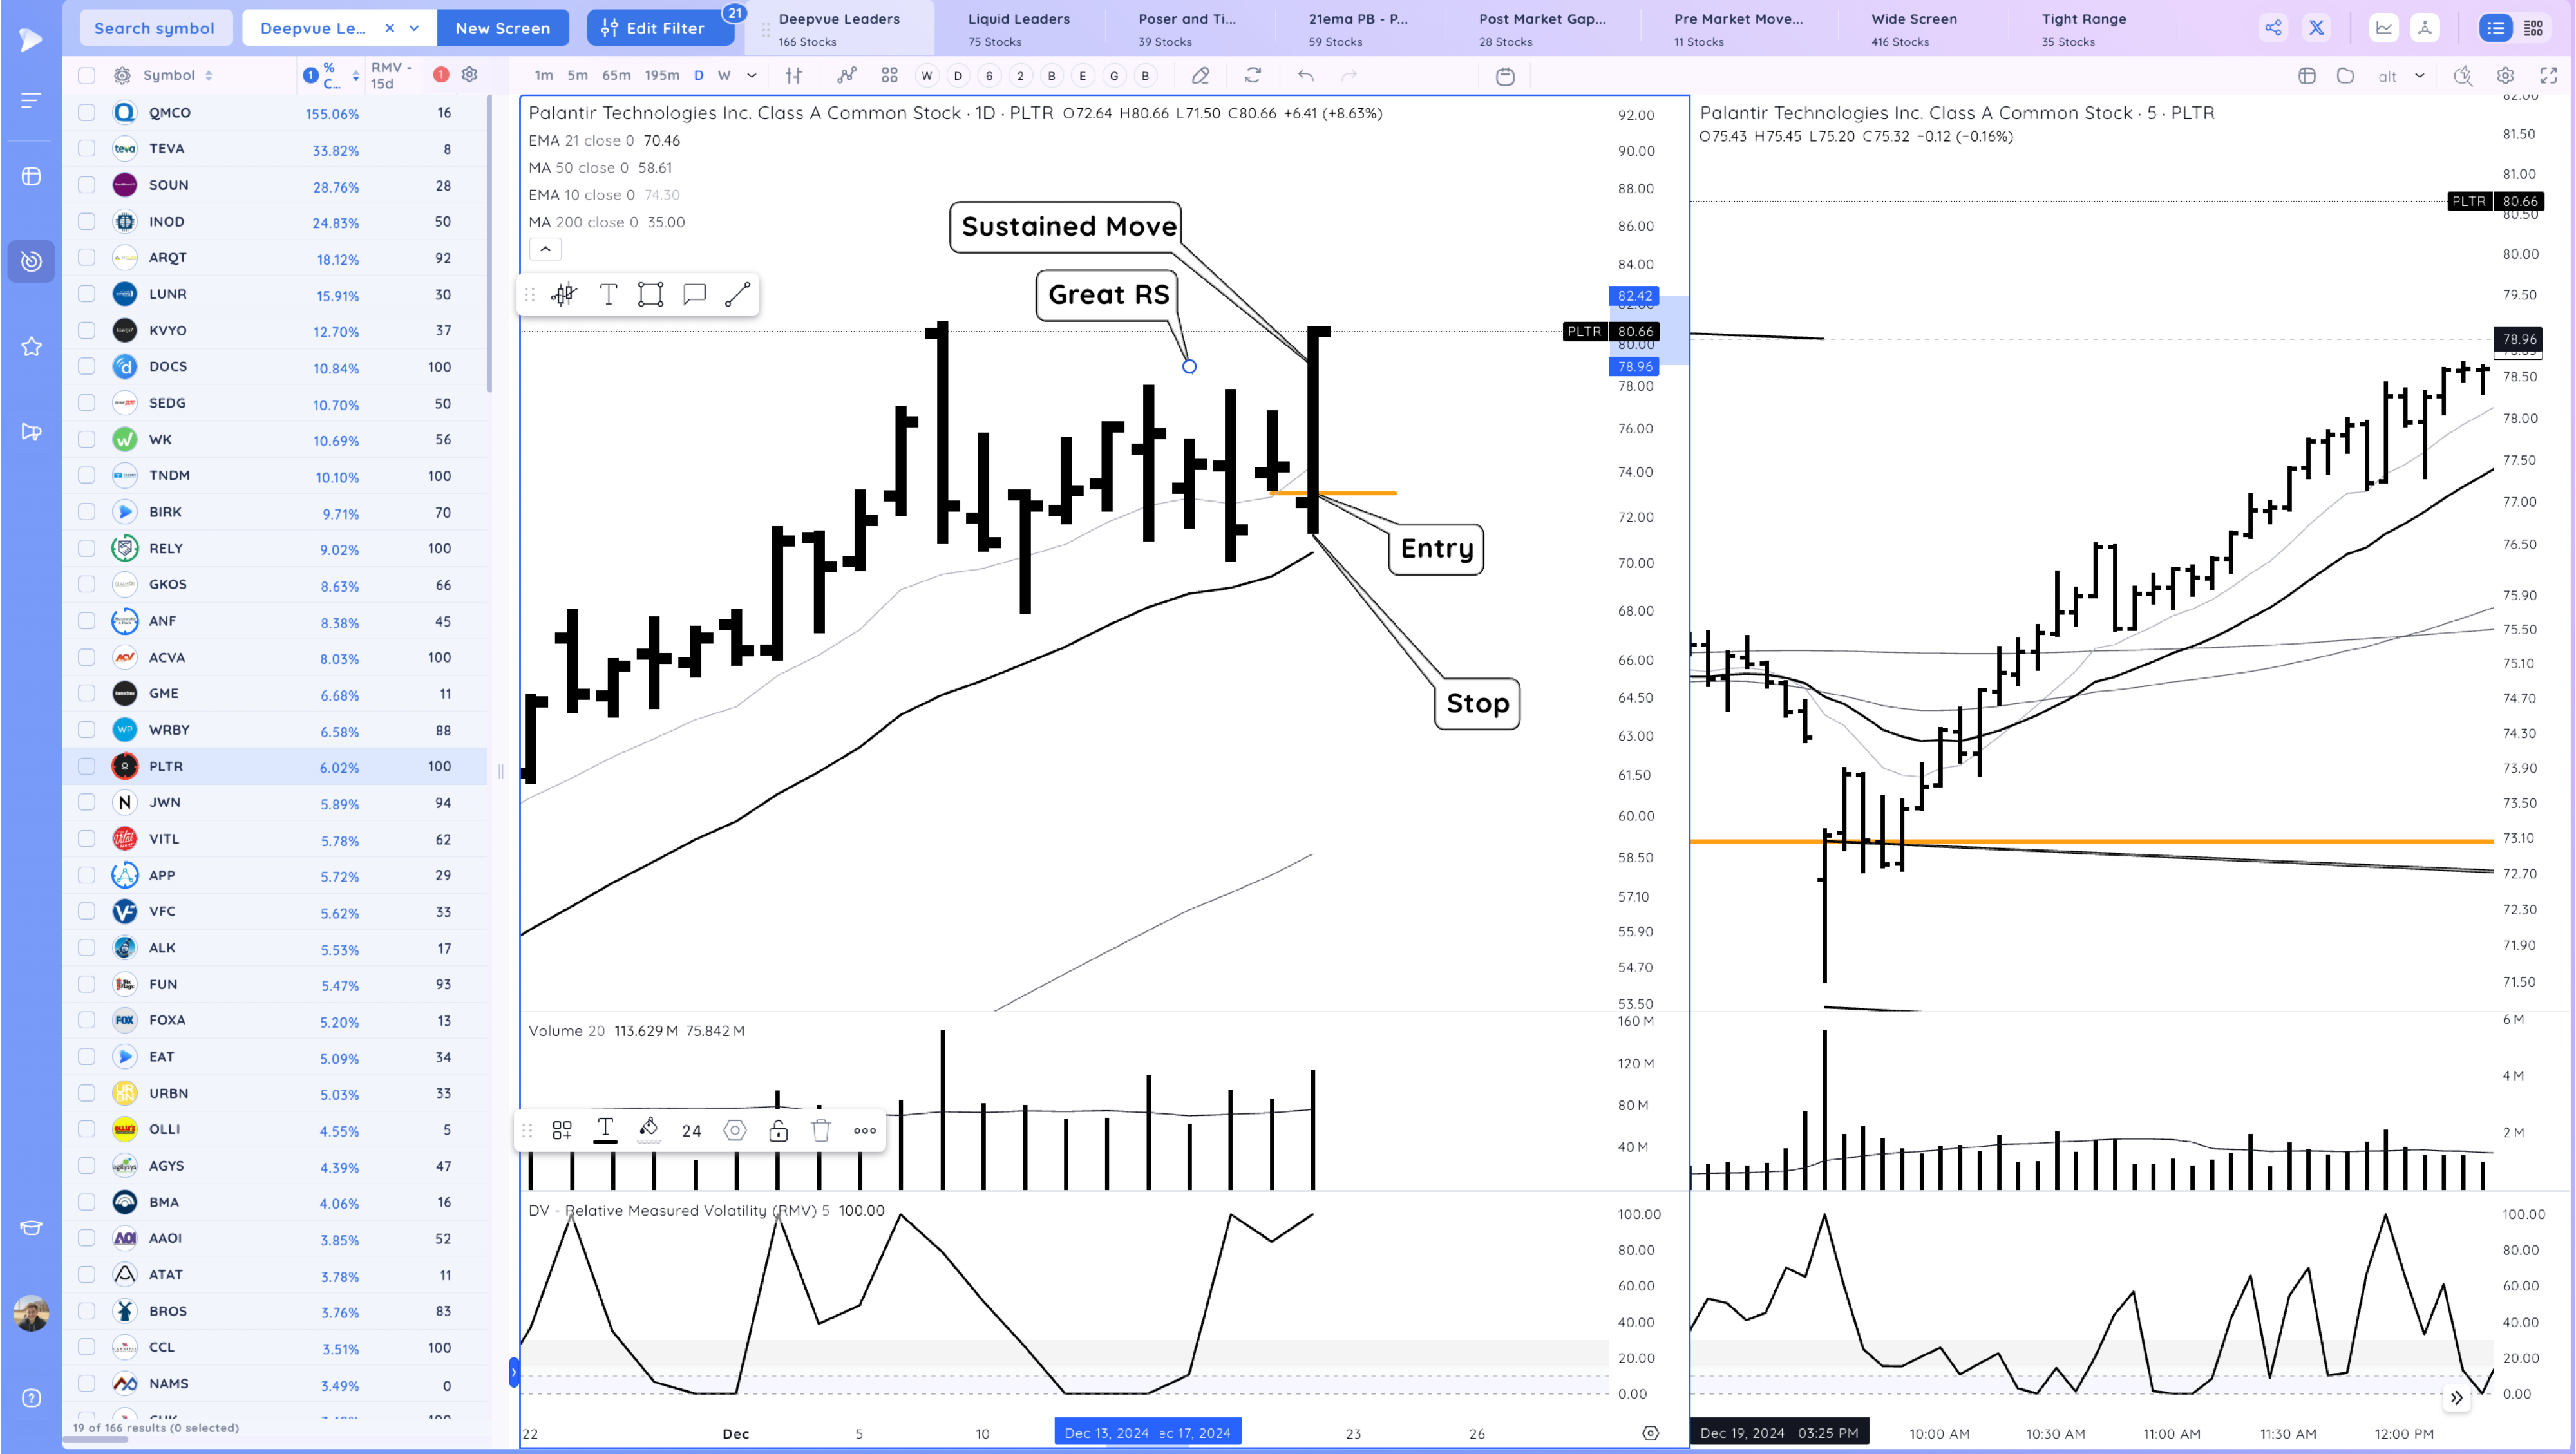This screenshot has height=1454, width=2576.
Task: Expand the timeframe dropdown chevron
Action: pos(752,75)
